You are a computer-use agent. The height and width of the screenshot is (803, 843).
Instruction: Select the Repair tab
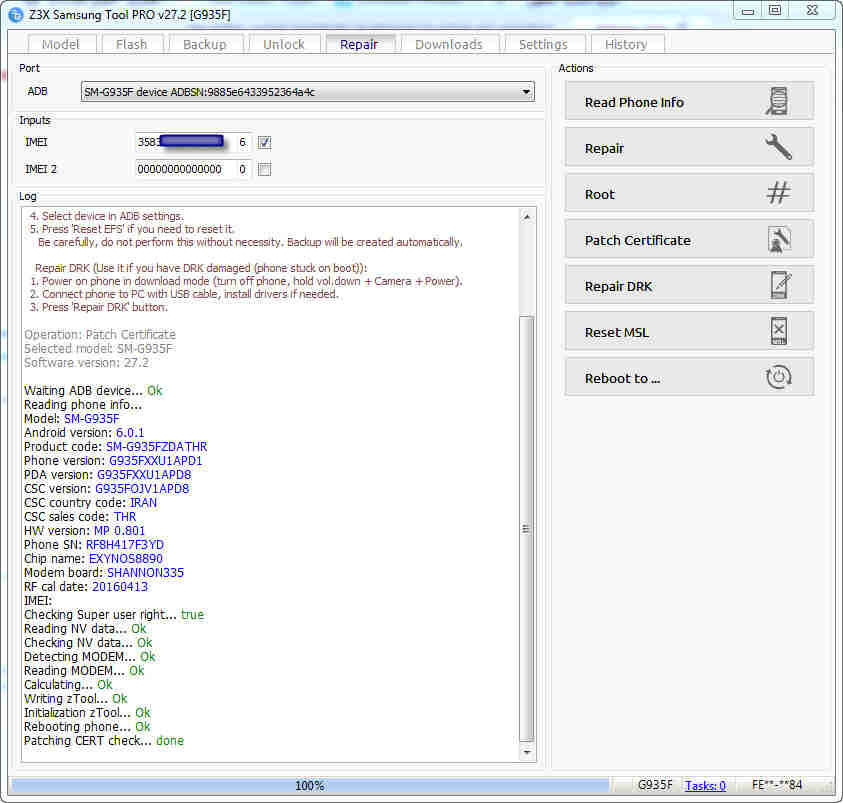click(359, 44)
